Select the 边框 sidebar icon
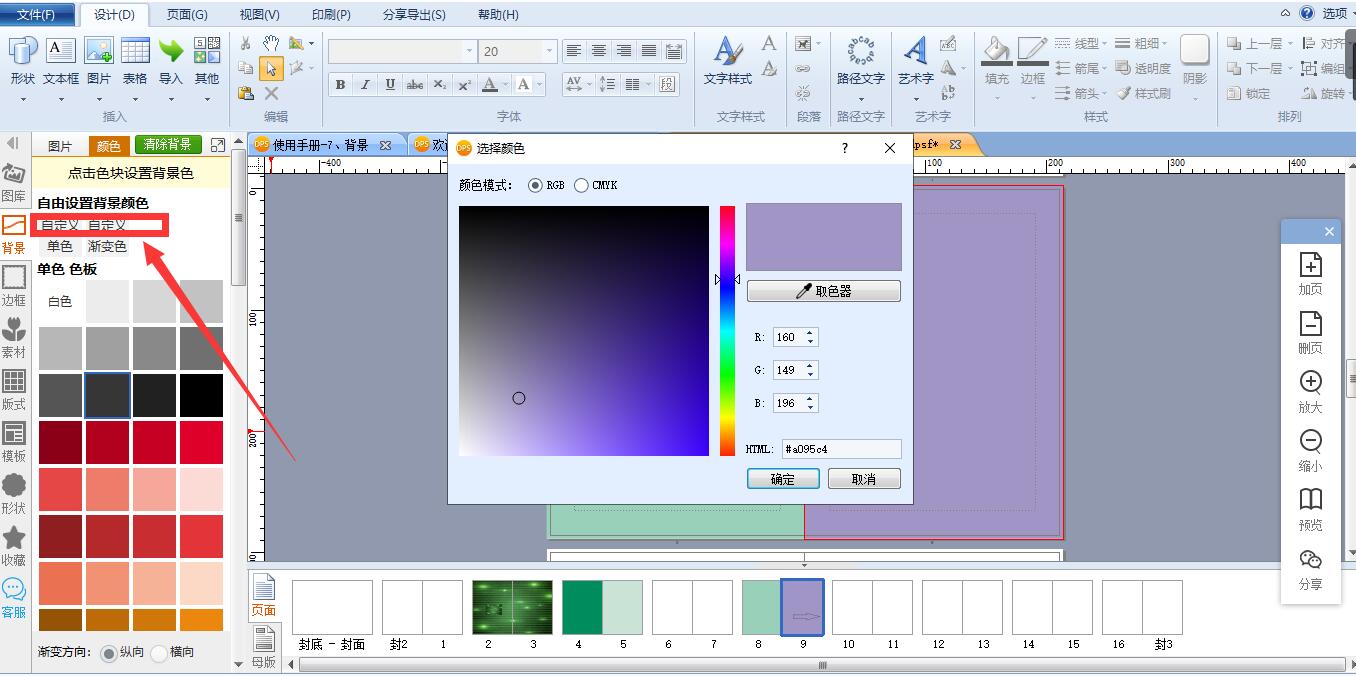 (x=14, y=286)
